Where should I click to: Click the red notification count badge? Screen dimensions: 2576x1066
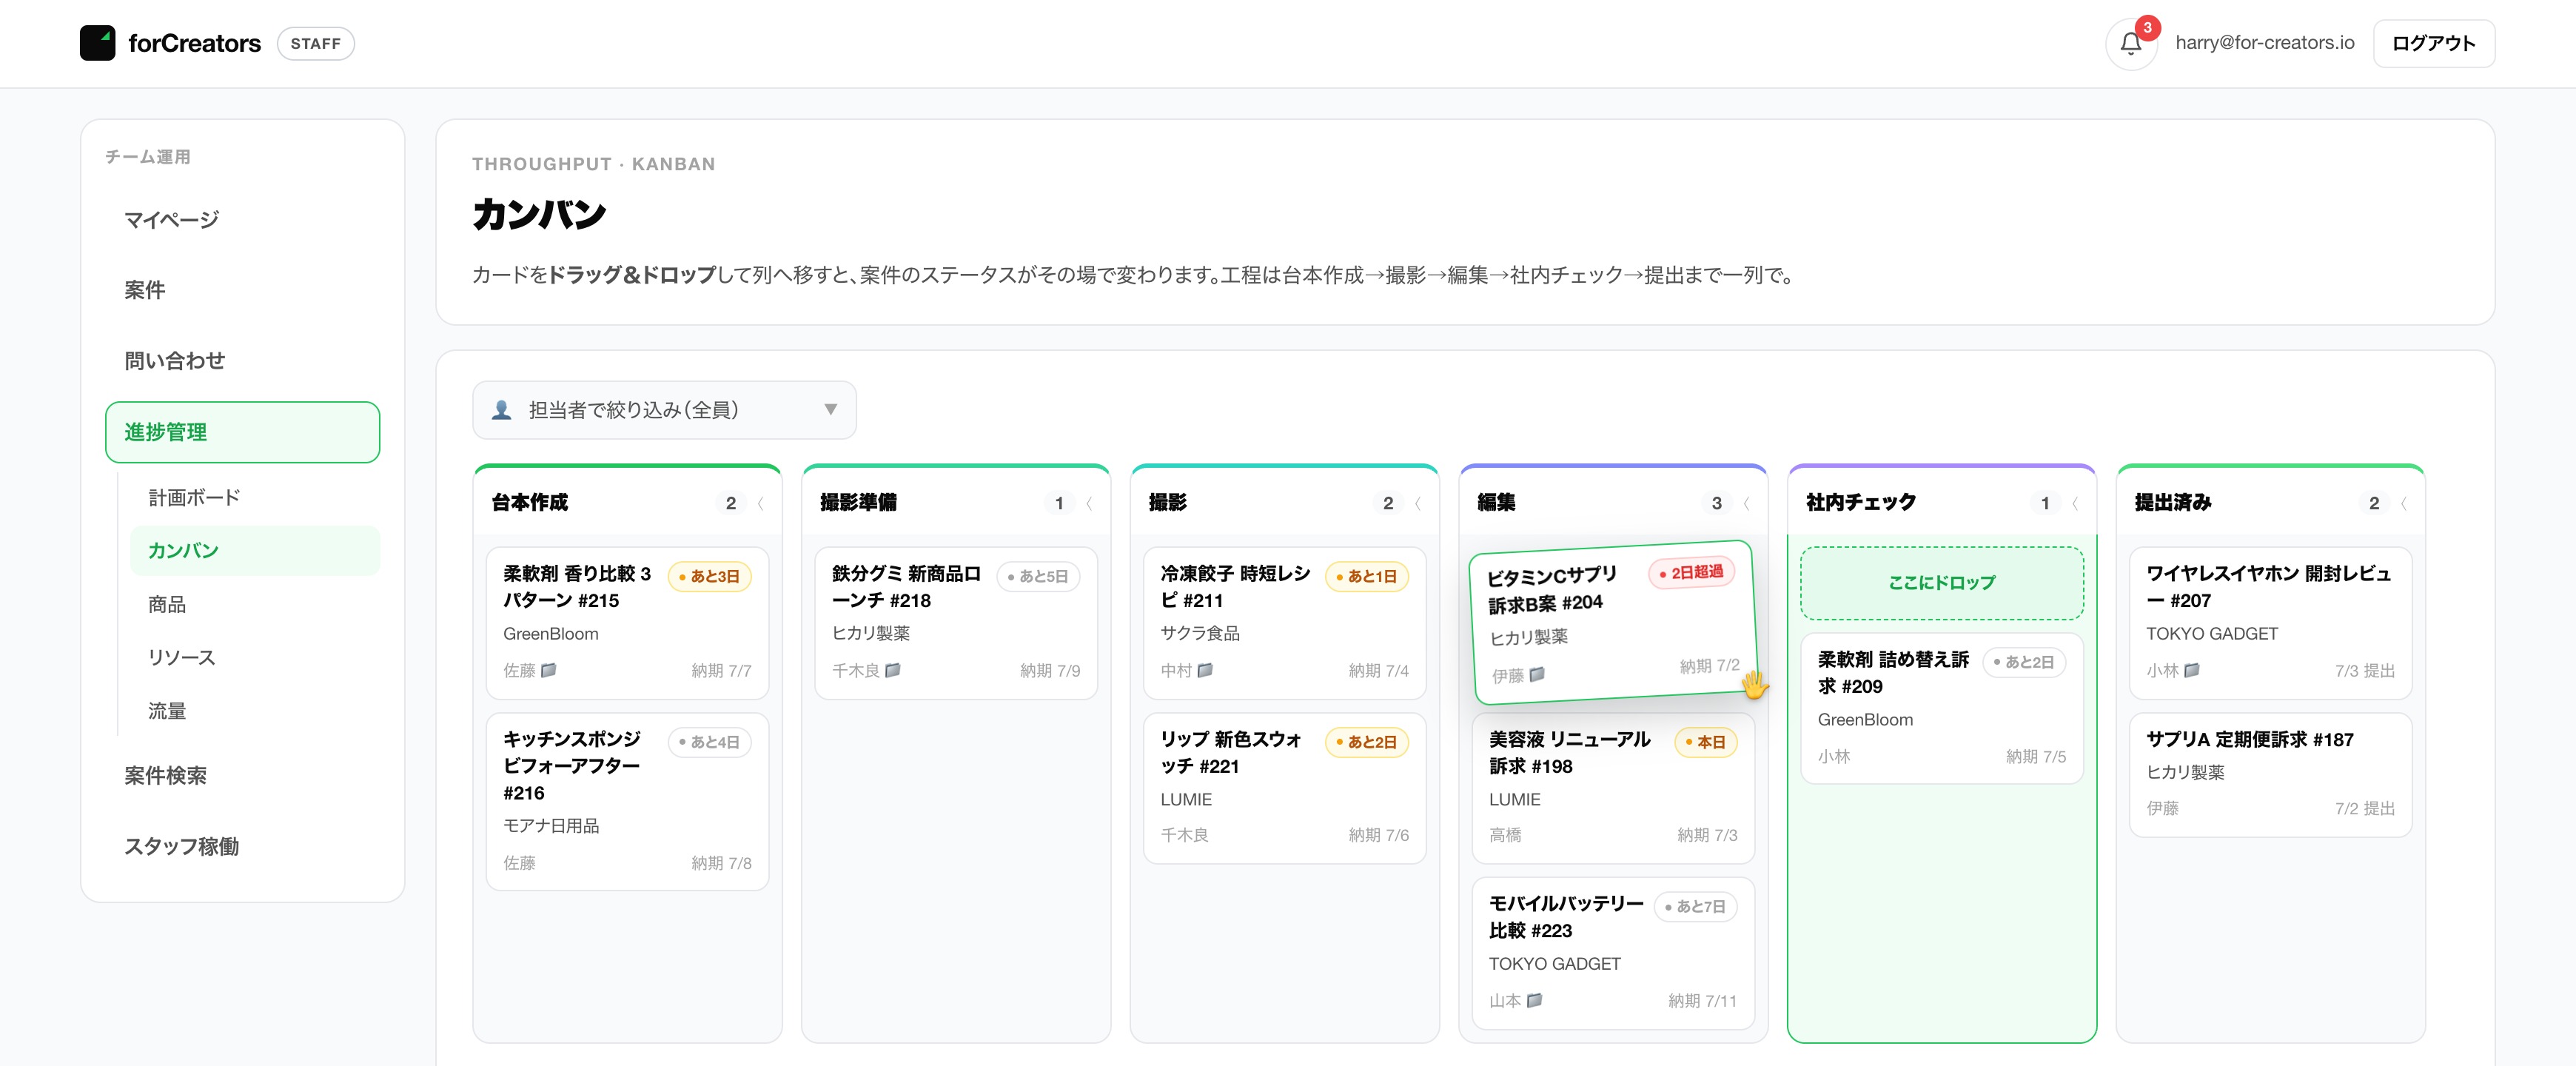[2147, 28]
